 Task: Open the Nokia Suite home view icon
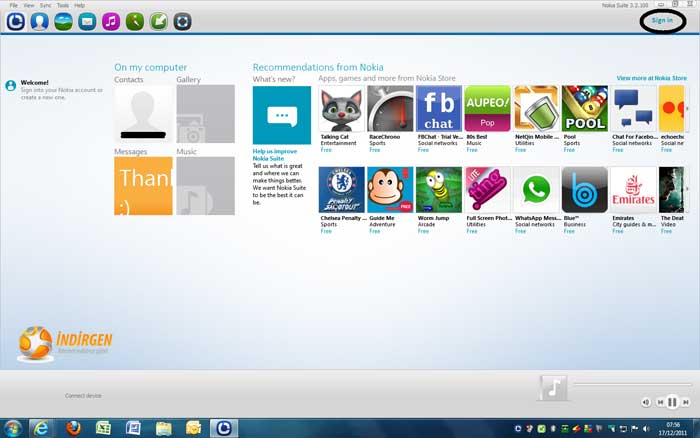click(x=16, y=21)
